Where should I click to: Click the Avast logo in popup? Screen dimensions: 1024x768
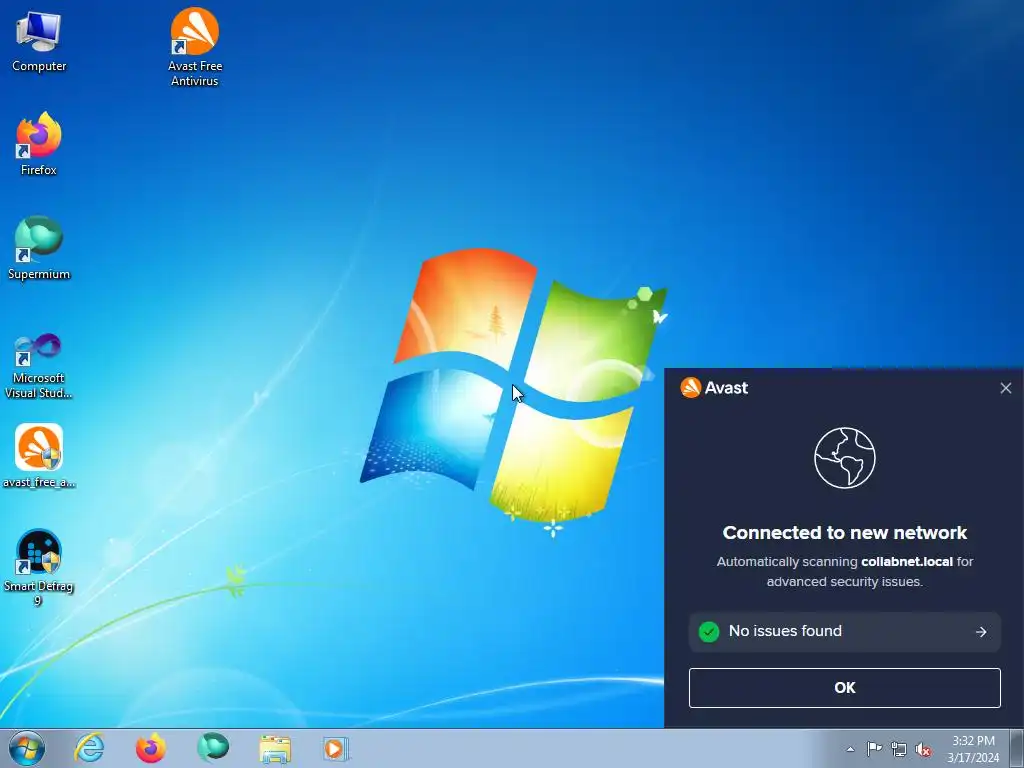pyautogui.click(x=714, y=388)
